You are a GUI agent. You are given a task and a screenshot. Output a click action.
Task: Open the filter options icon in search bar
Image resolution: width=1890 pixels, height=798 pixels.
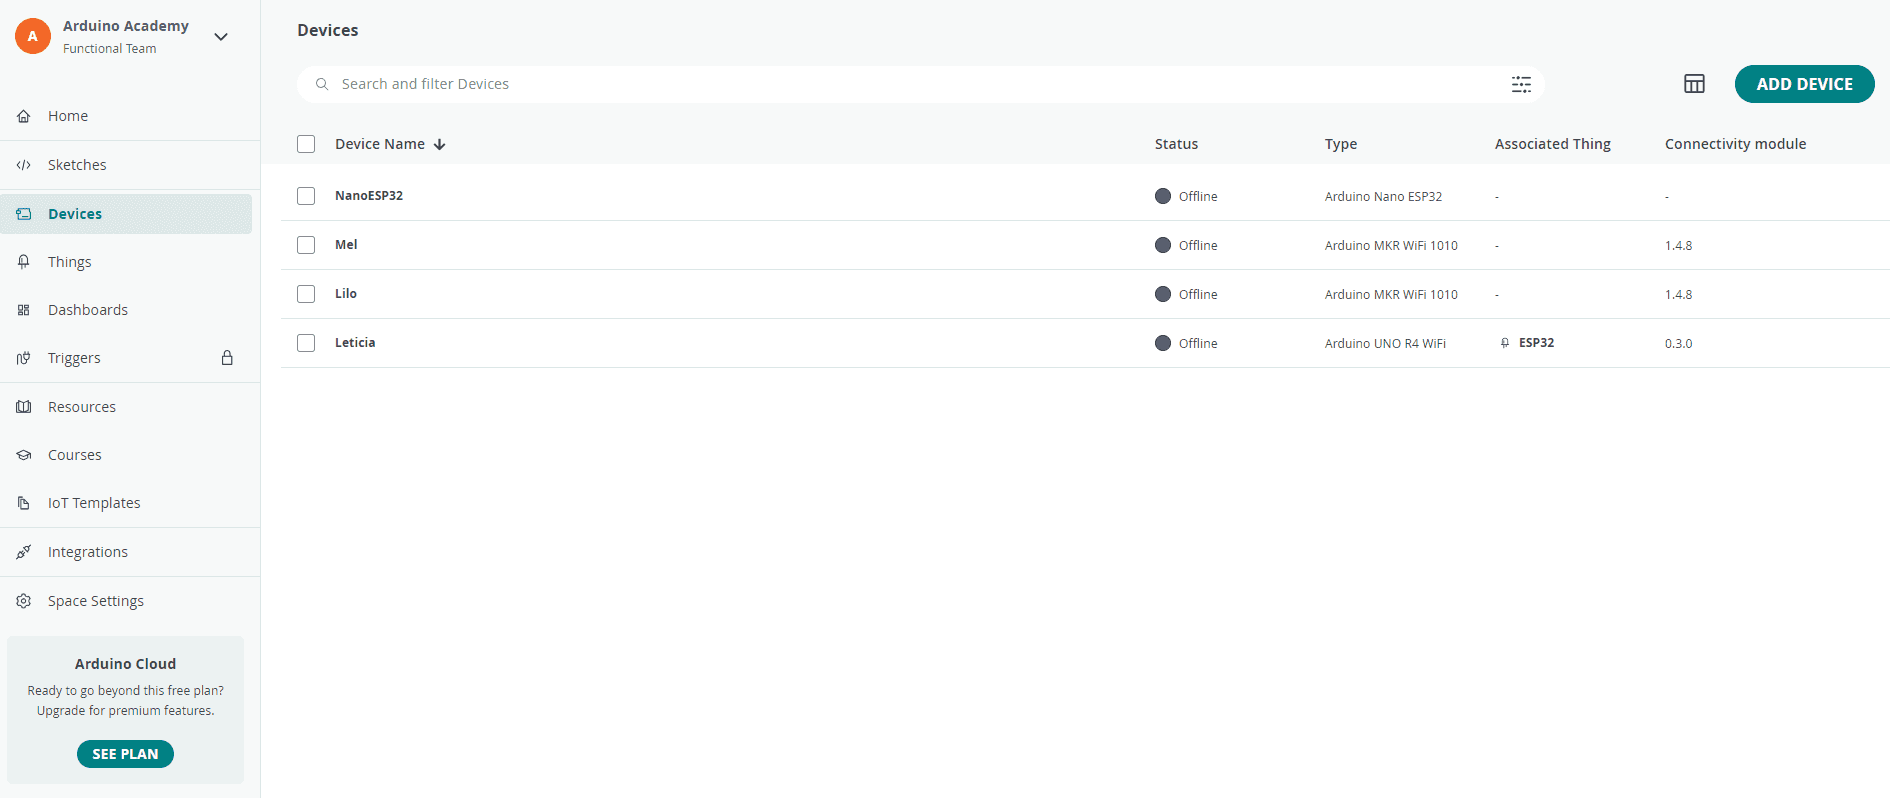pos(1521,84)
